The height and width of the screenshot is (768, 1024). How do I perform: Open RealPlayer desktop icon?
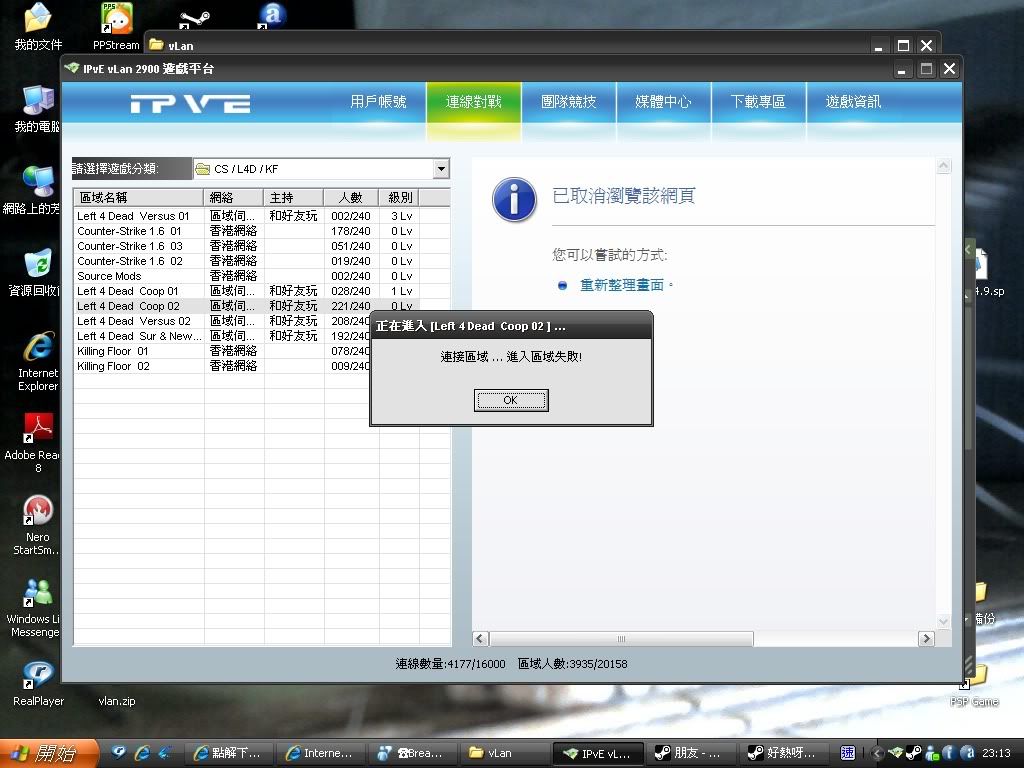coord(38,675)
